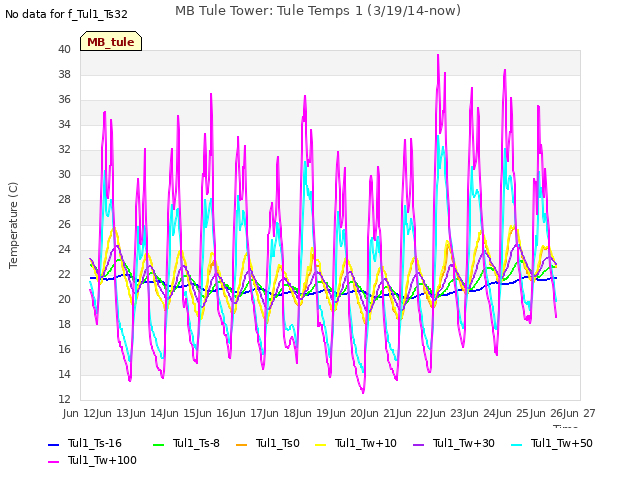The image size is (640, 480).
Task: Click the magenta Tul1_Tw+100 legend swatch
Action: (54, 461)
